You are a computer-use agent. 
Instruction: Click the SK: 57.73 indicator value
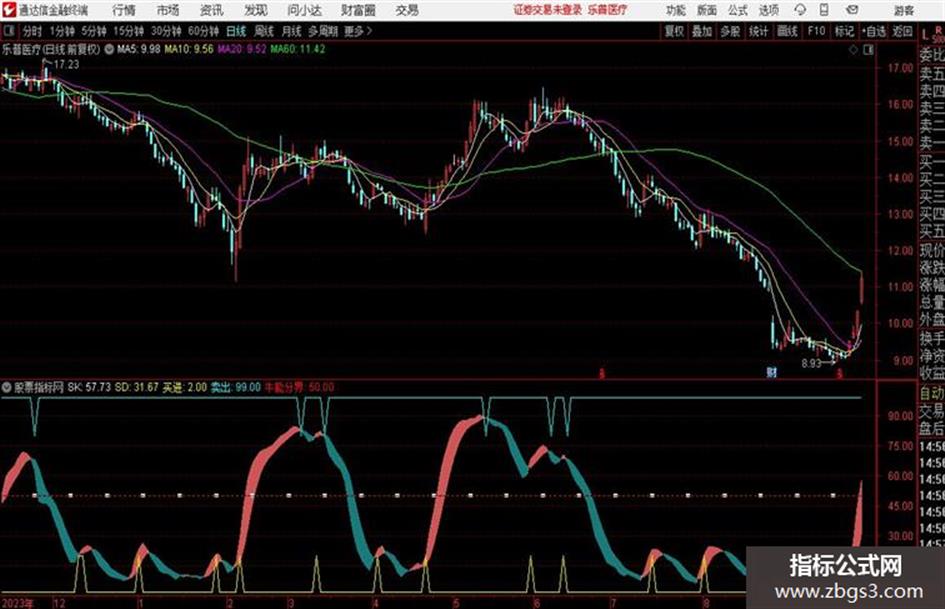click(89, 387)
